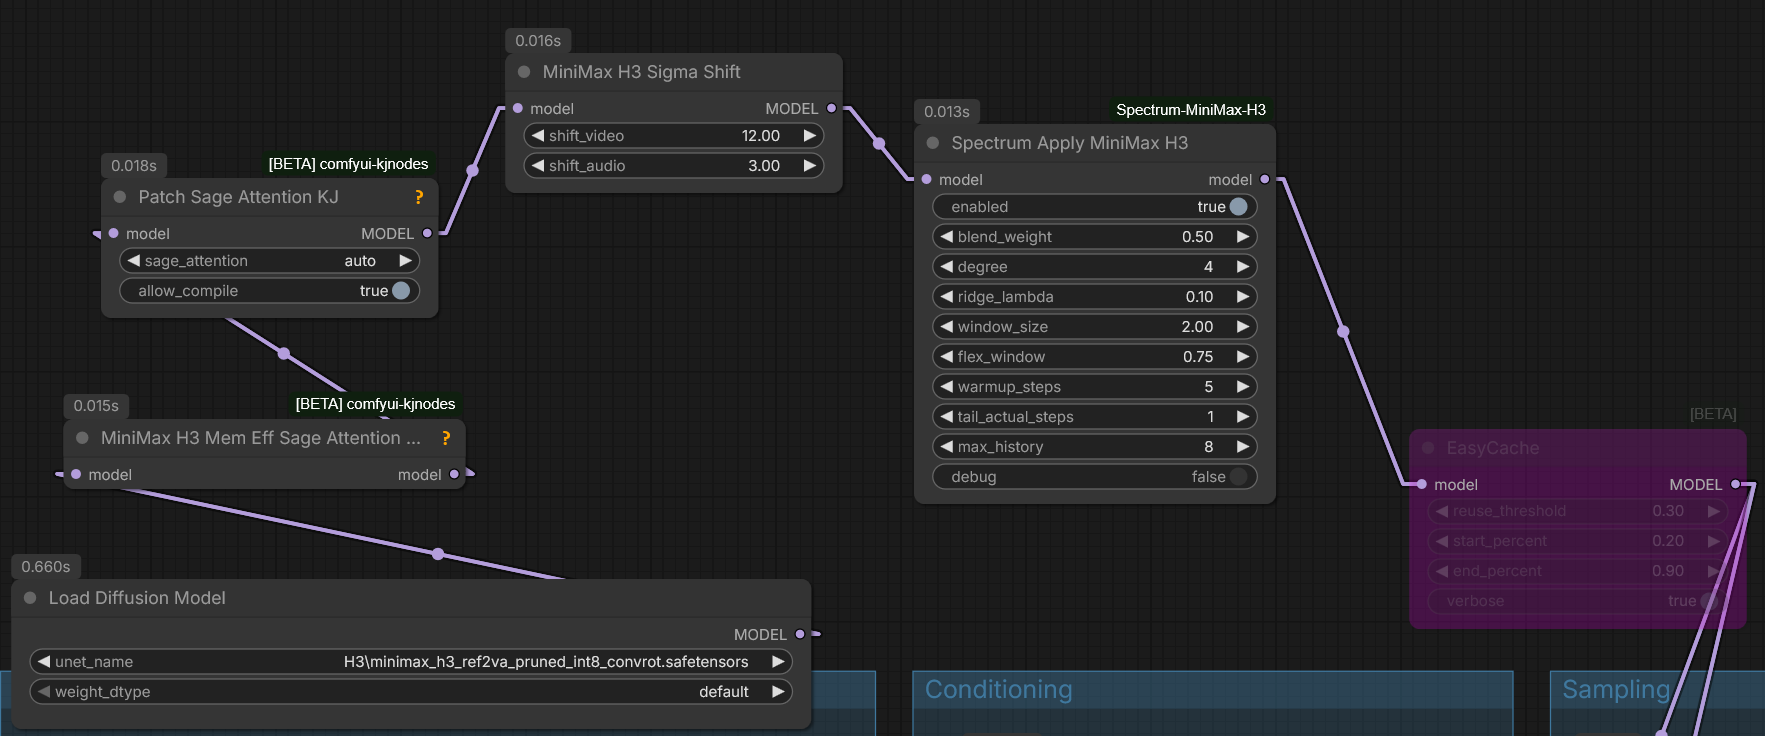Click the [BETA] comfyui-kjnodes badge on Patch Sage
Screen dimensions: 1765x736
[x=348, y=164]
